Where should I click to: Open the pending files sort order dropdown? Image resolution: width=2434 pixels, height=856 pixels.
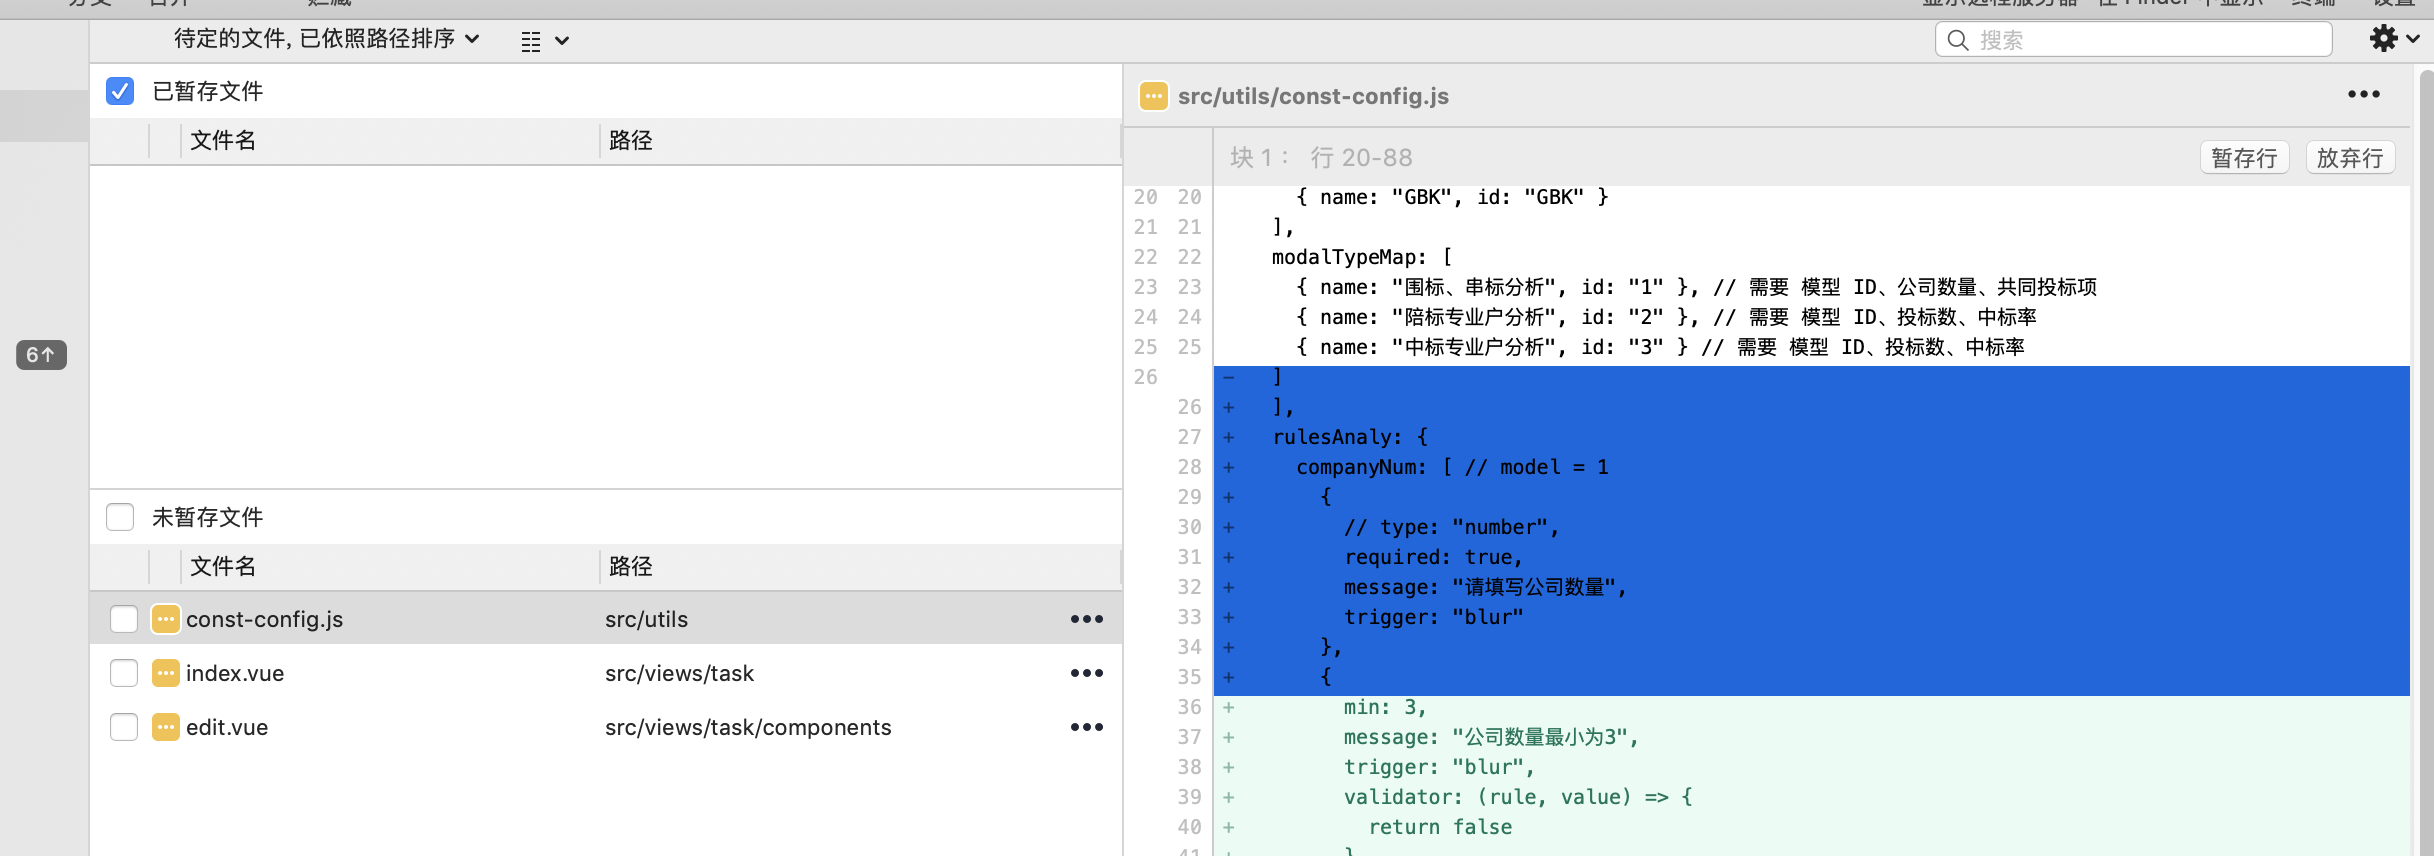pyautogui.click(x=326, y=39)
